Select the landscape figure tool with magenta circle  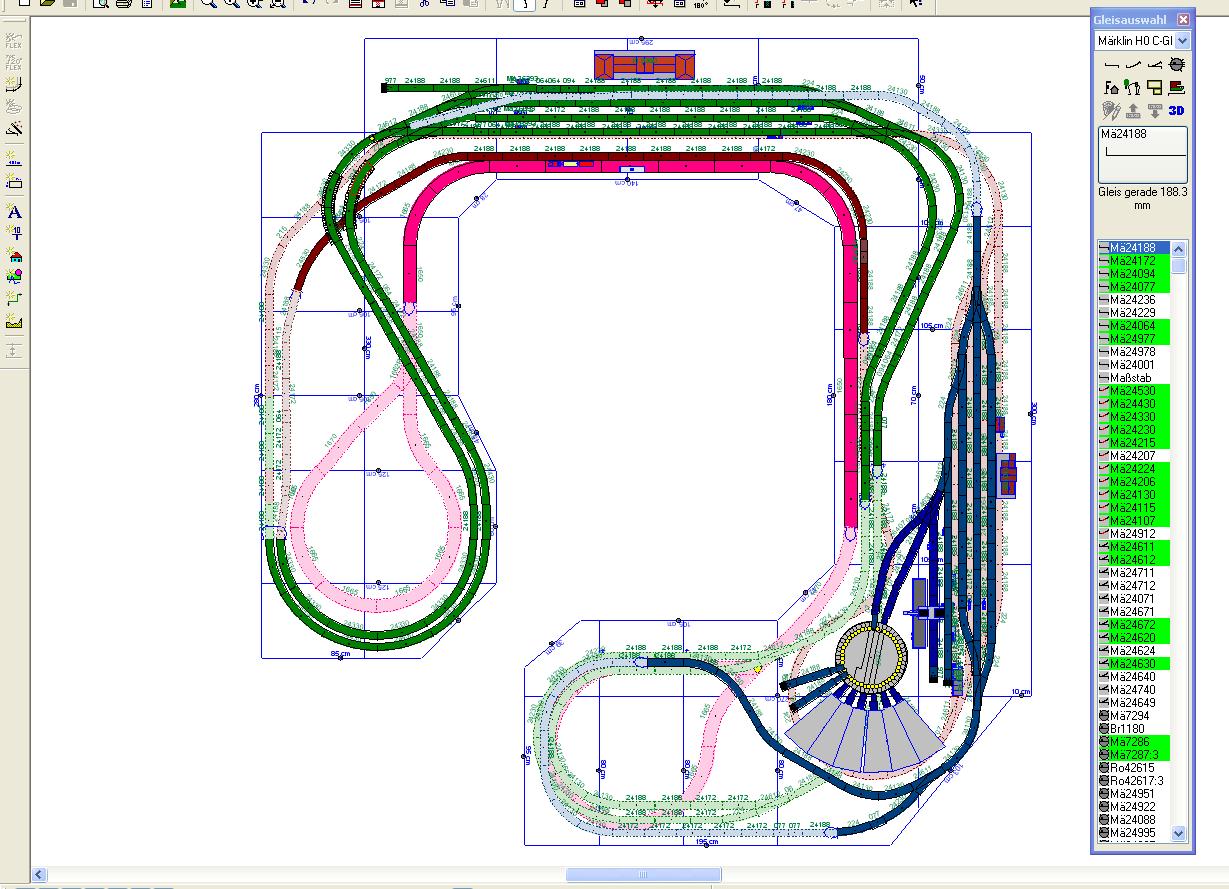coord(14,277)
